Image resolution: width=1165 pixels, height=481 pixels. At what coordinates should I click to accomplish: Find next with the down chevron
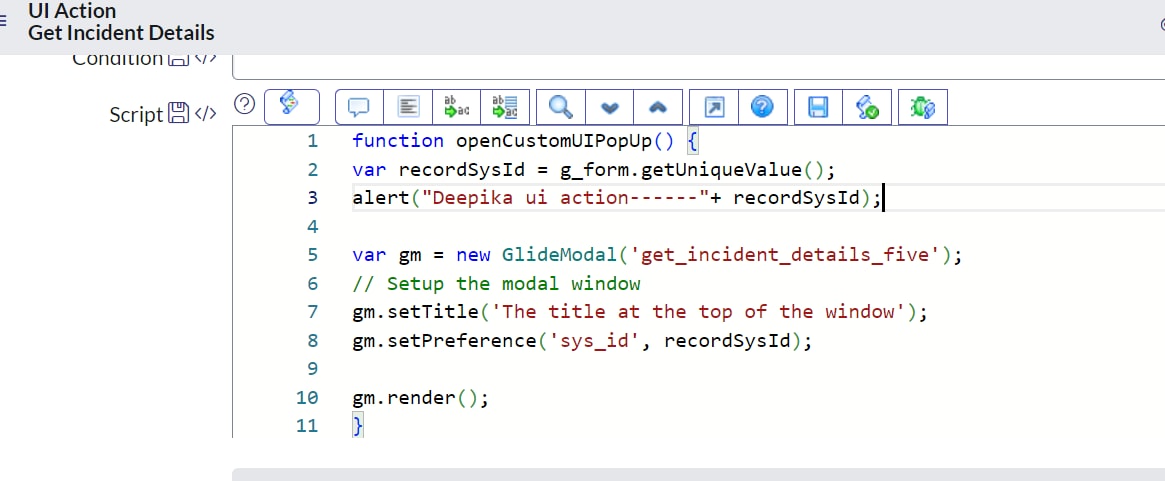[609, 107]
